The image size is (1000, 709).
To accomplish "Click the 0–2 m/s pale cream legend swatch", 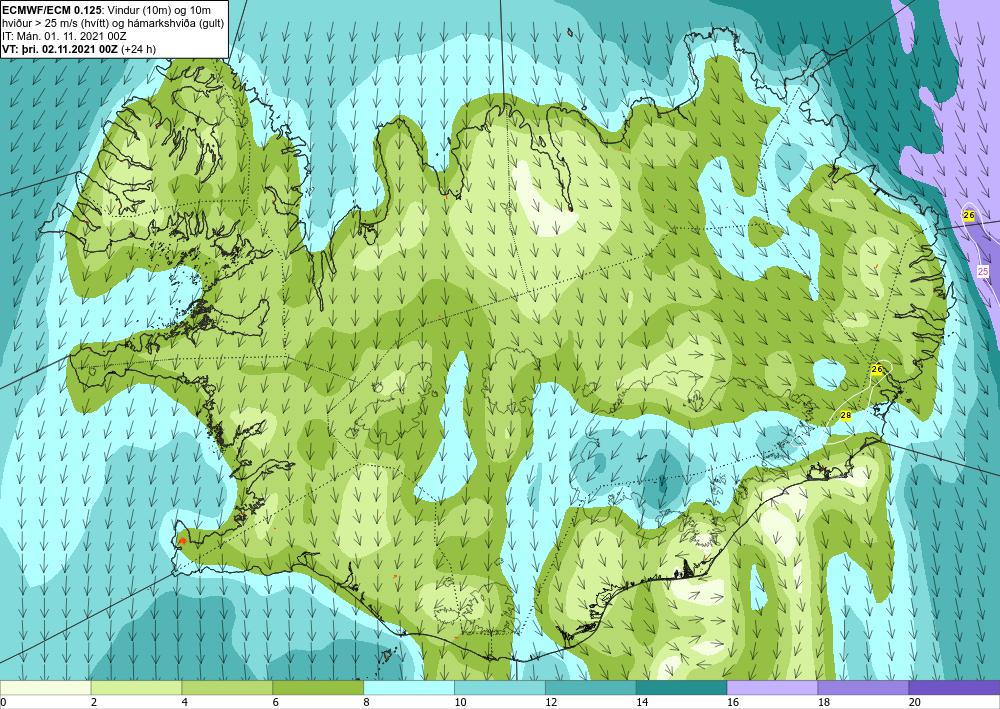I will click(46, 687).
